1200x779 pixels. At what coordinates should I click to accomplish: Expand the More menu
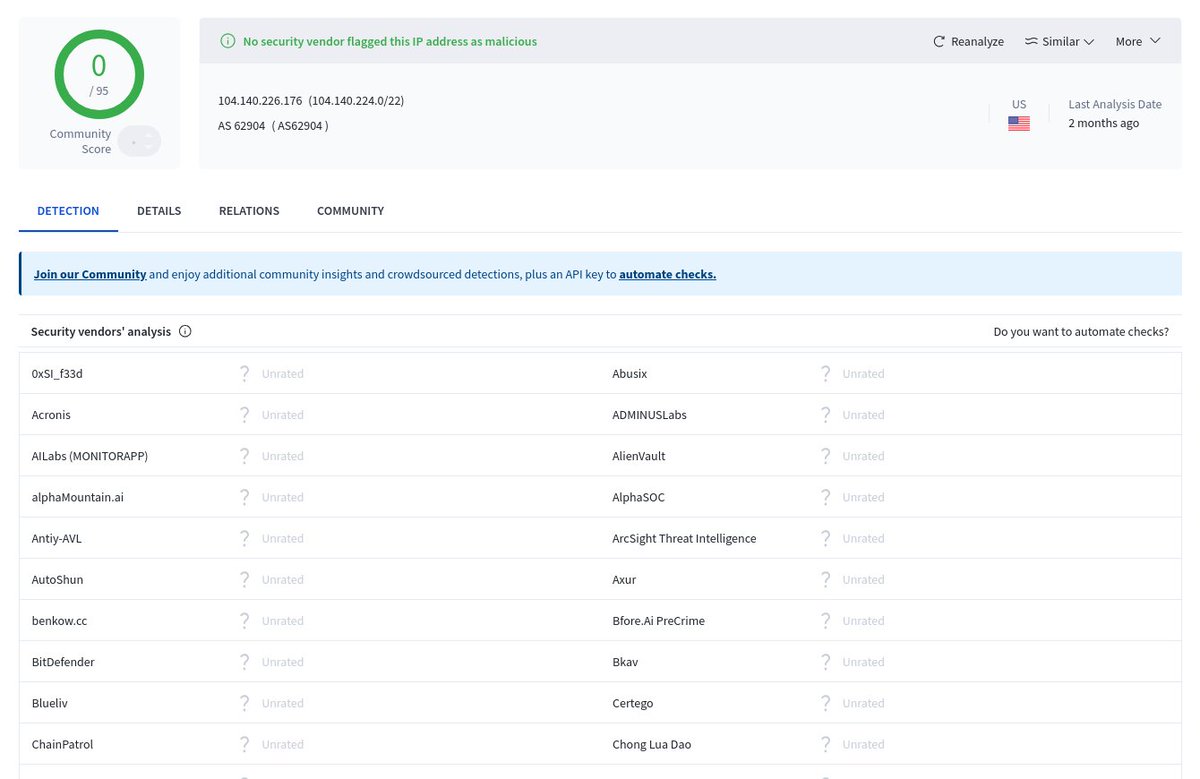click(x=1138, y=42)
